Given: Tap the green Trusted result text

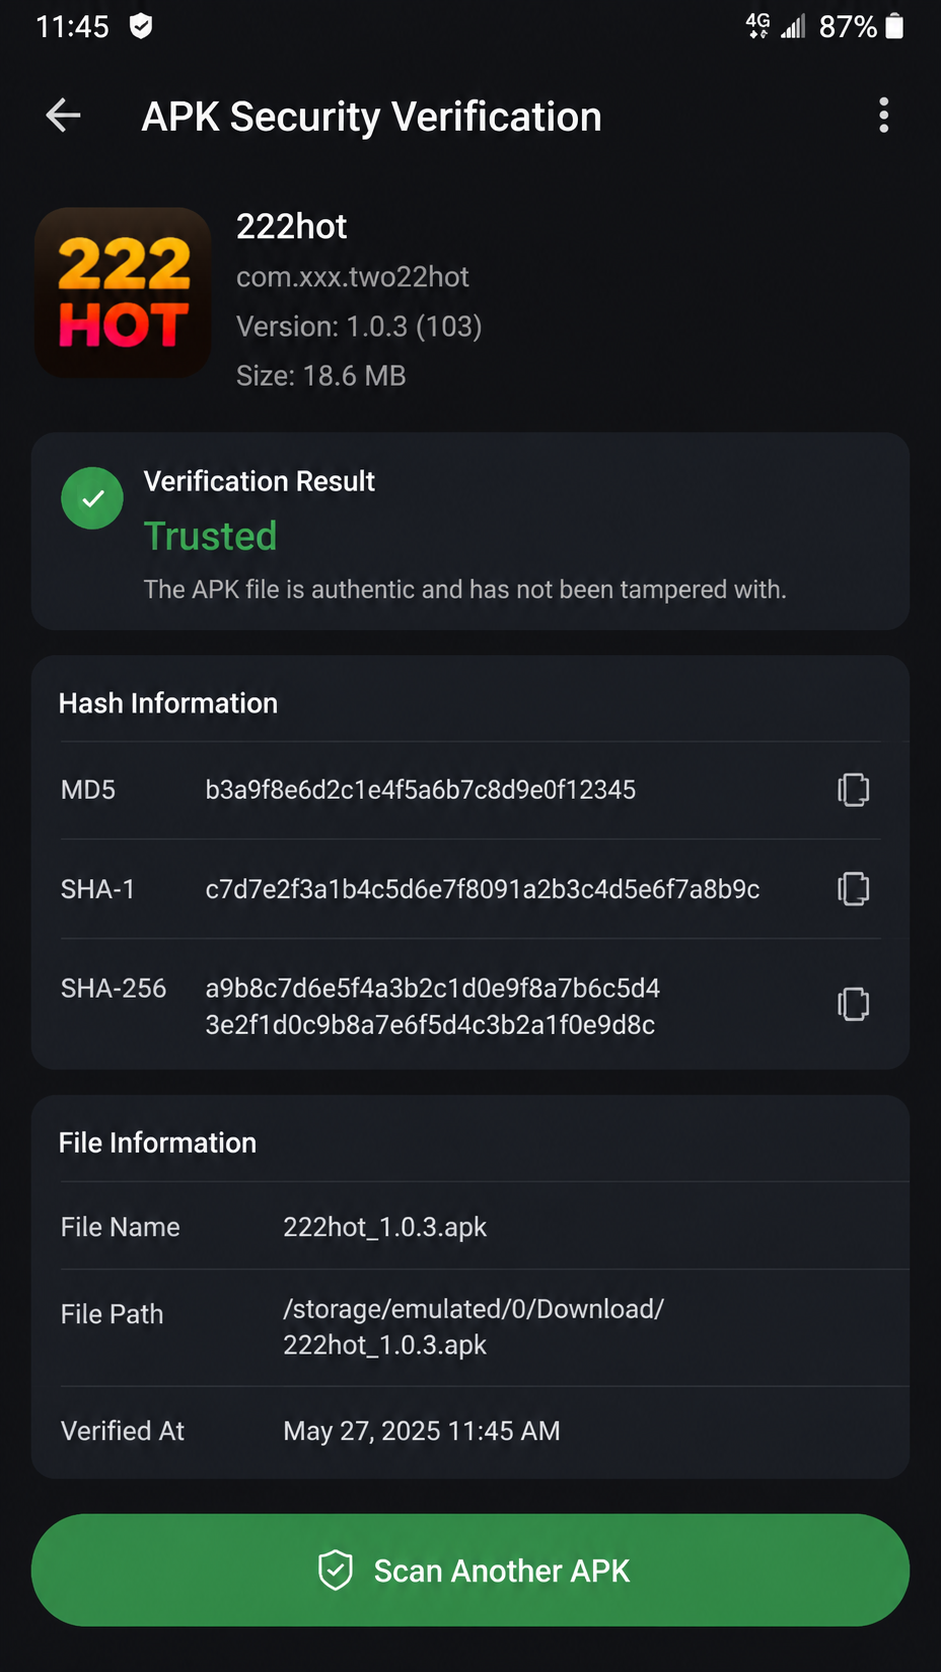Looking at the screenshot, I should coord(210,536).
